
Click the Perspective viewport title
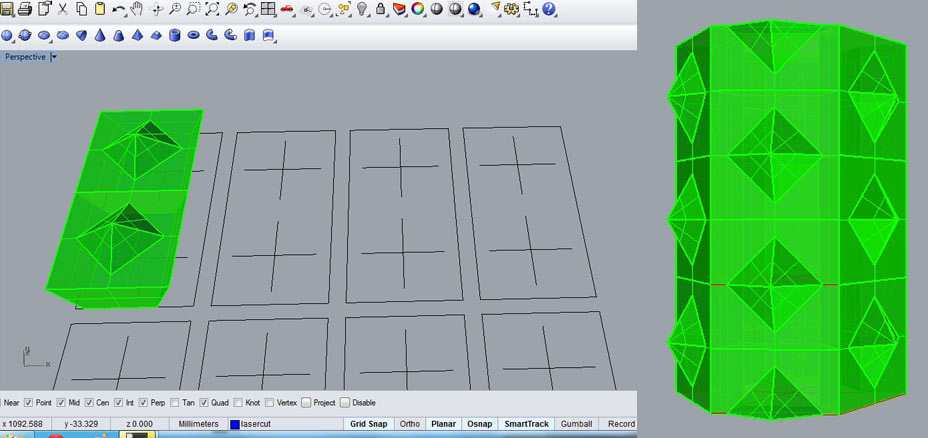tap(25, 57)
